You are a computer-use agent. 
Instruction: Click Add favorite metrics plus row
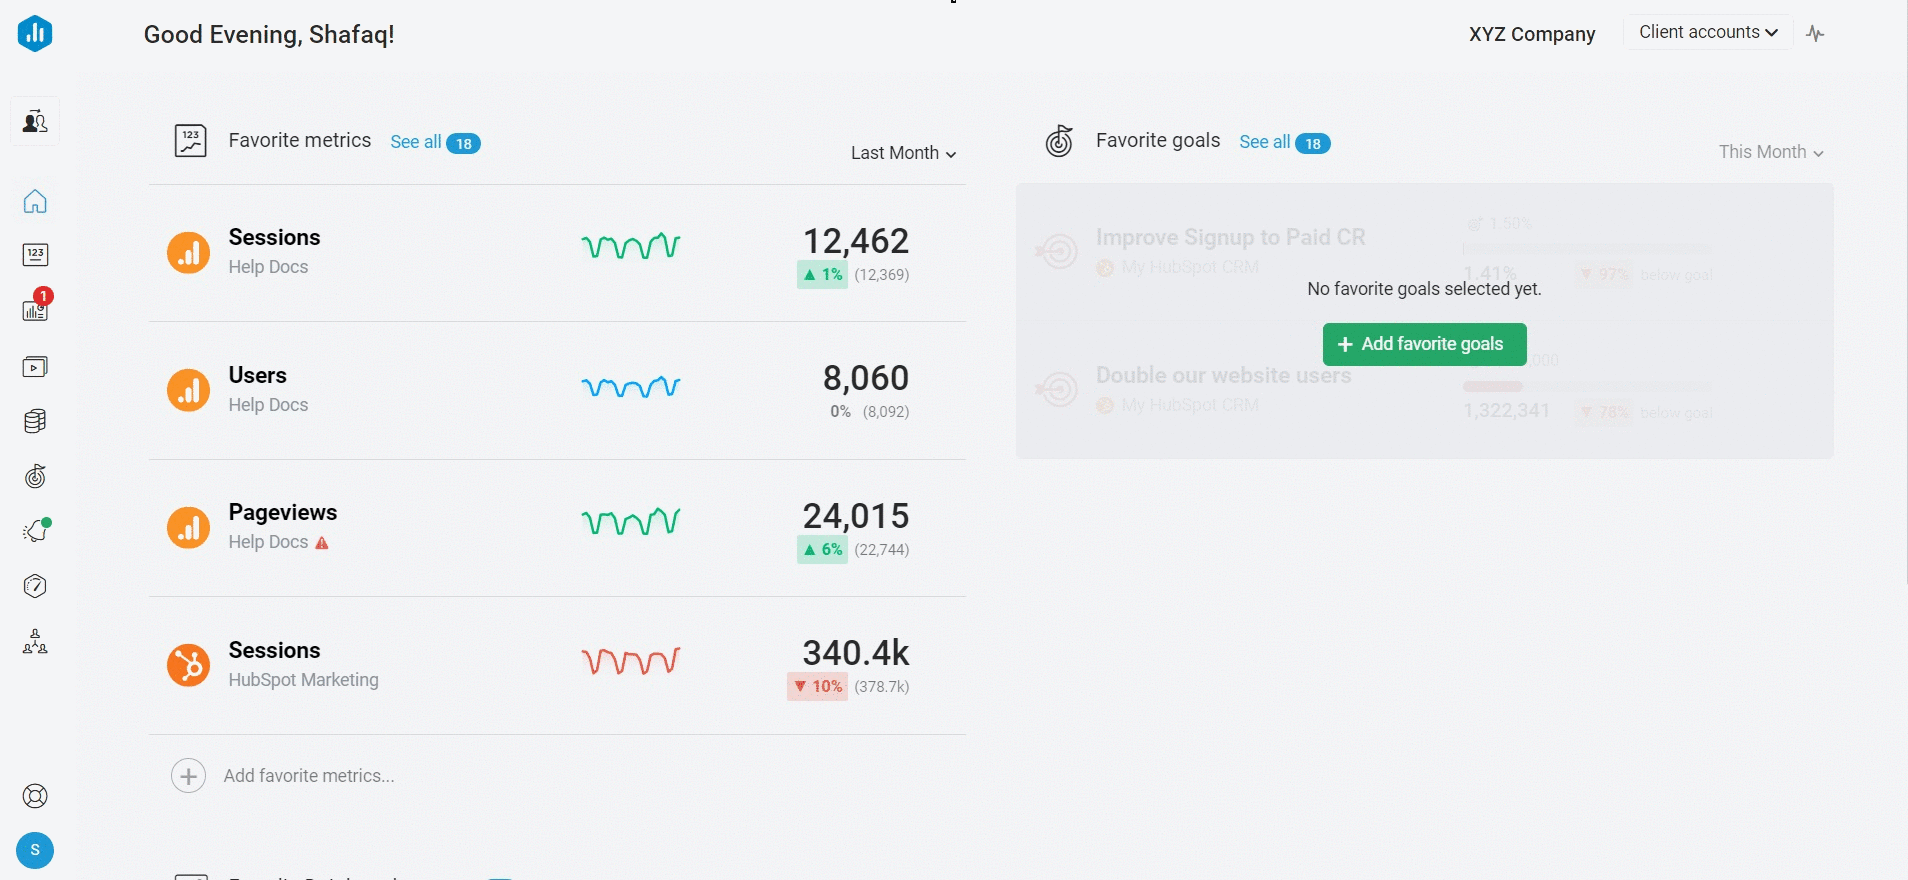tap(283, 776)
